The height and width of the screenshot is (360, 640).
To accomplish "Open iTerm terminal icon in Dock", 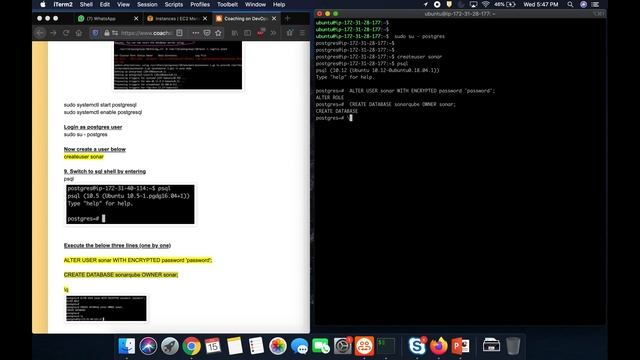I will [386, 346].
